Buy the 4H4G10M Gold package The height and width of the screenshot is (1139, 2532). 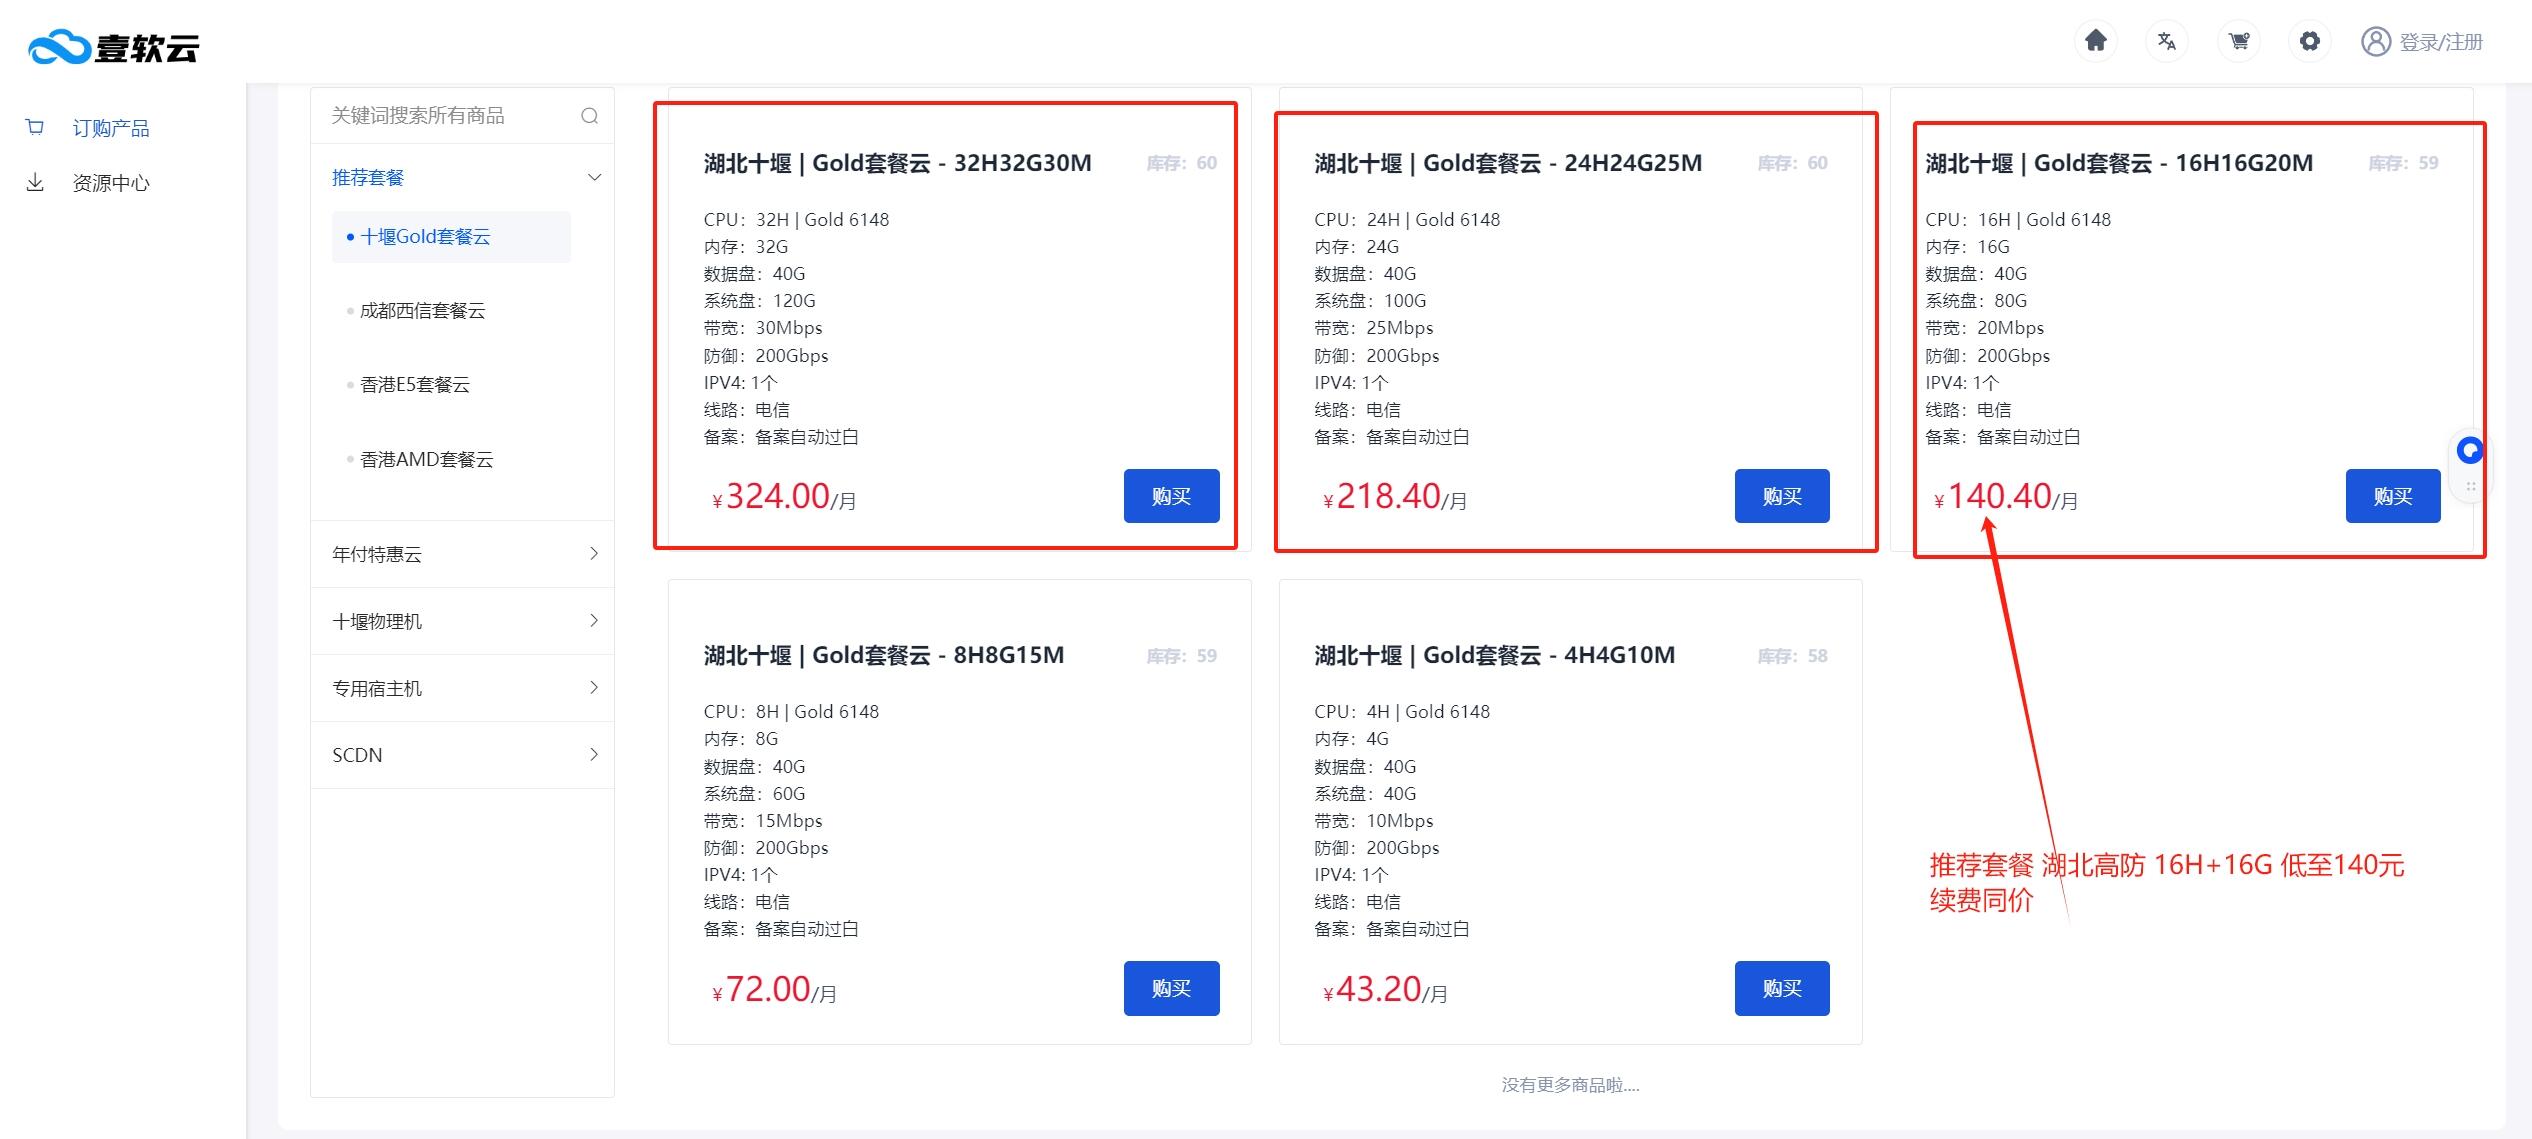[1781, 988]
